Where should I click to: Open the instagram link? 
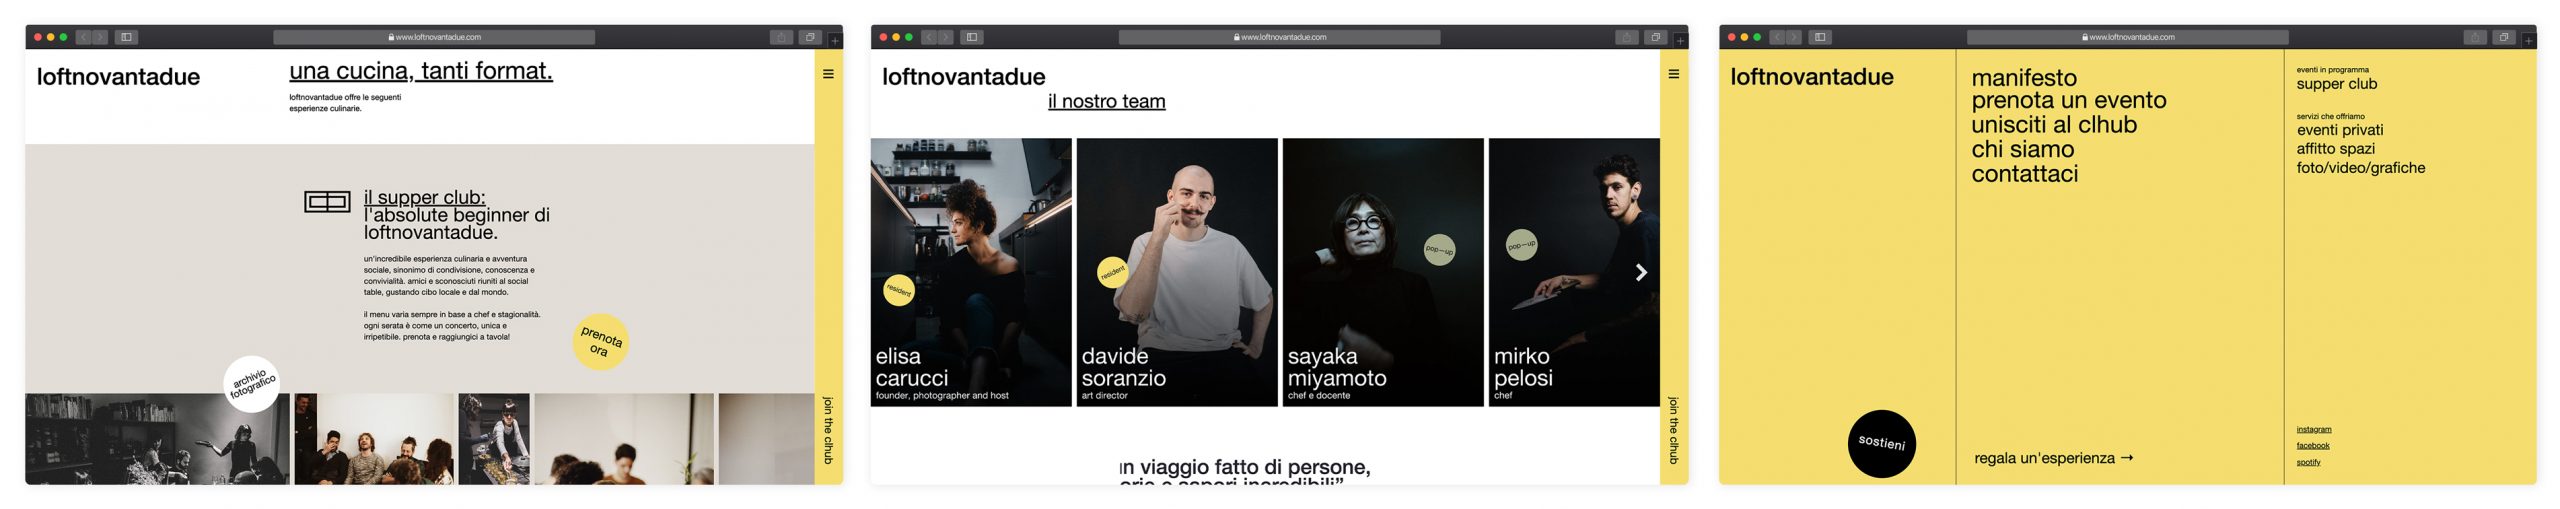tap(2313, 429)
